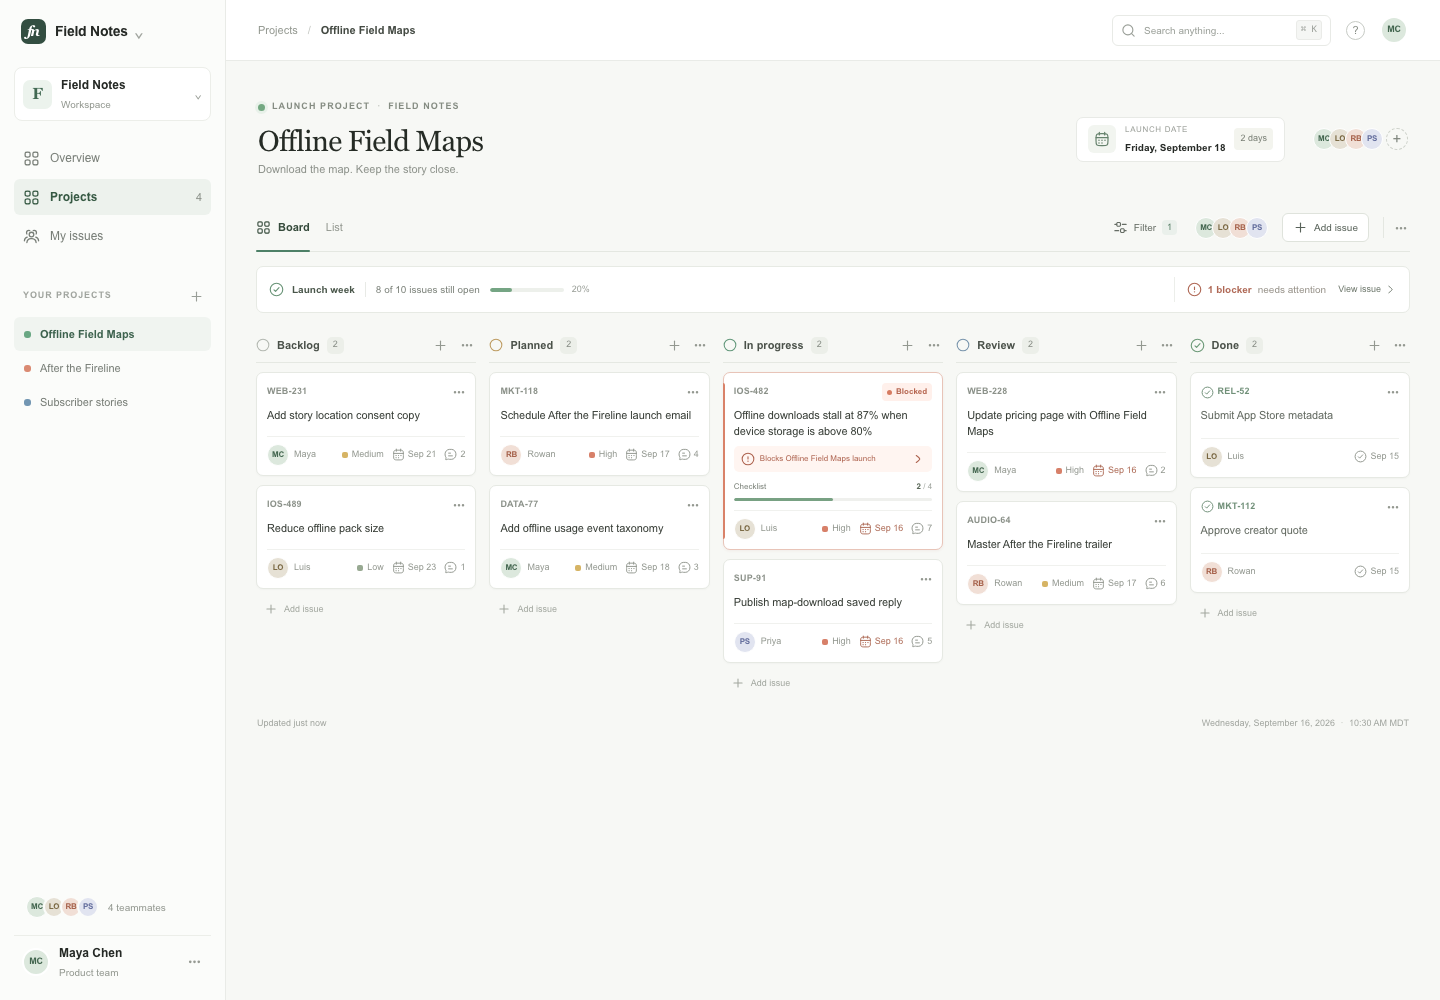Open the calendar icon beside Launch Date
This screenshot has height=1000, width=1440.
coord(1101,139)
